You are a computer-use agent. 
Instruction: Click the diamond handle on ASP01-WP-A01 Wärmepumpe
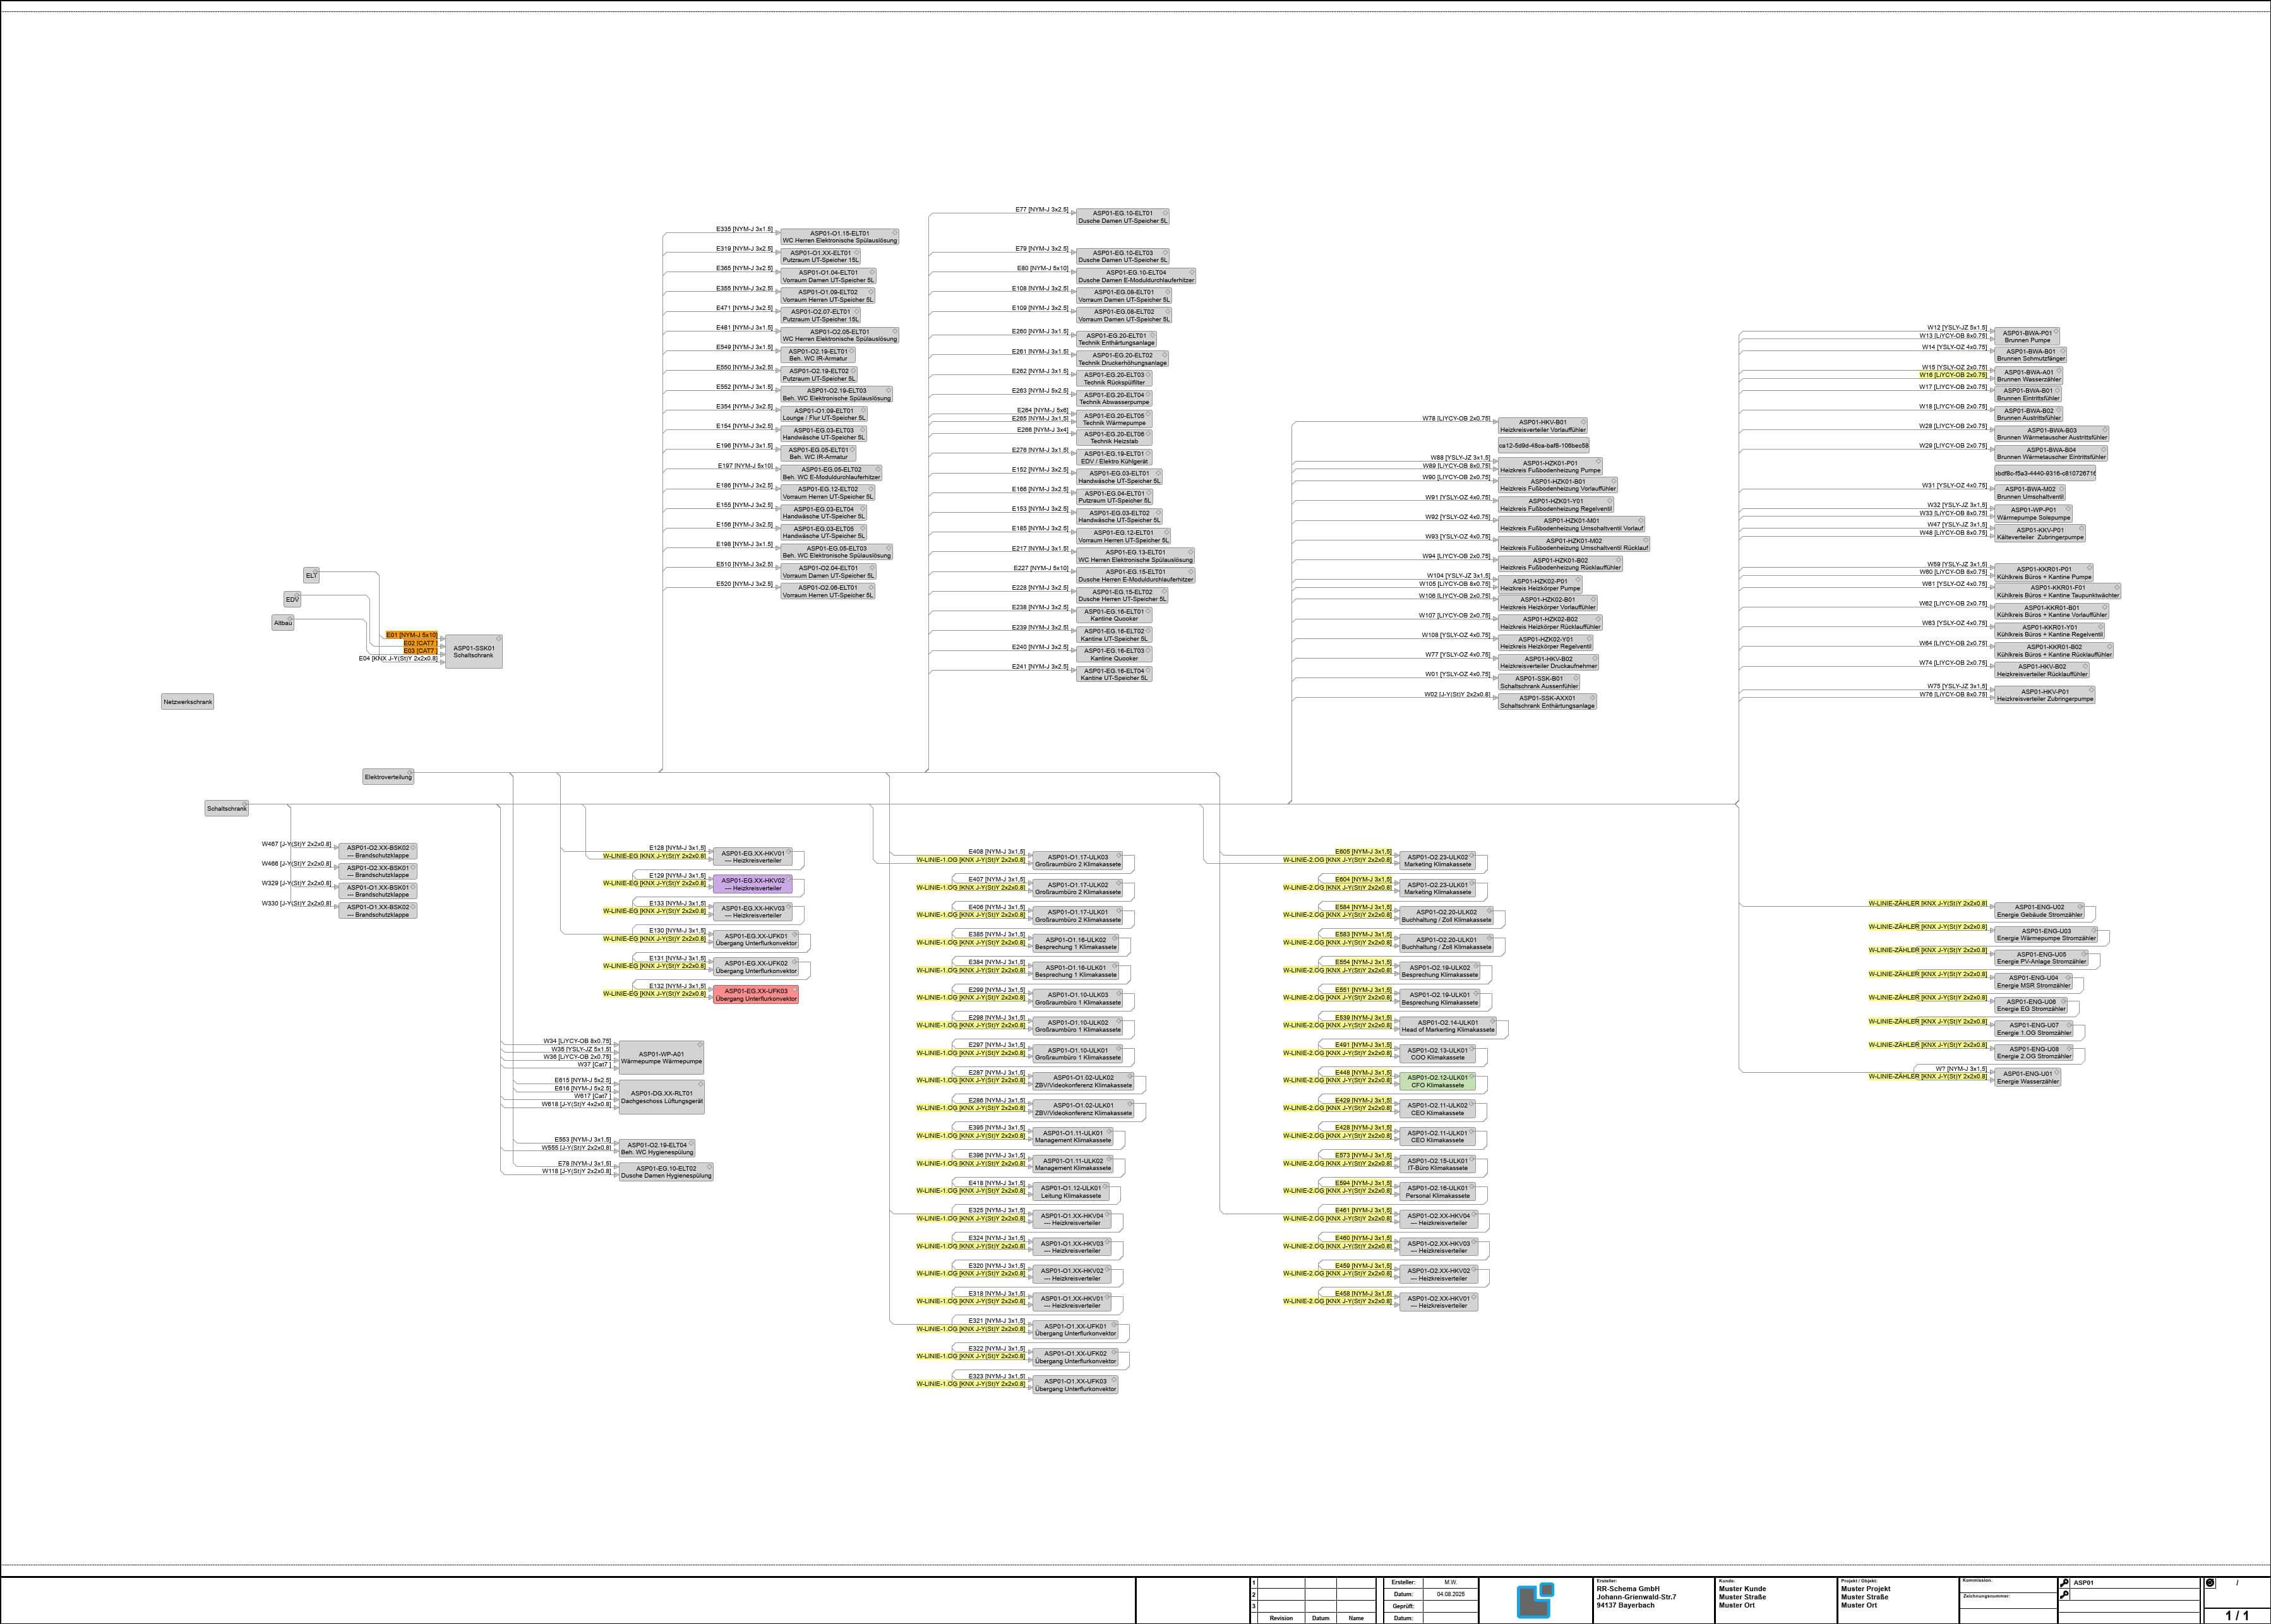700,1044
